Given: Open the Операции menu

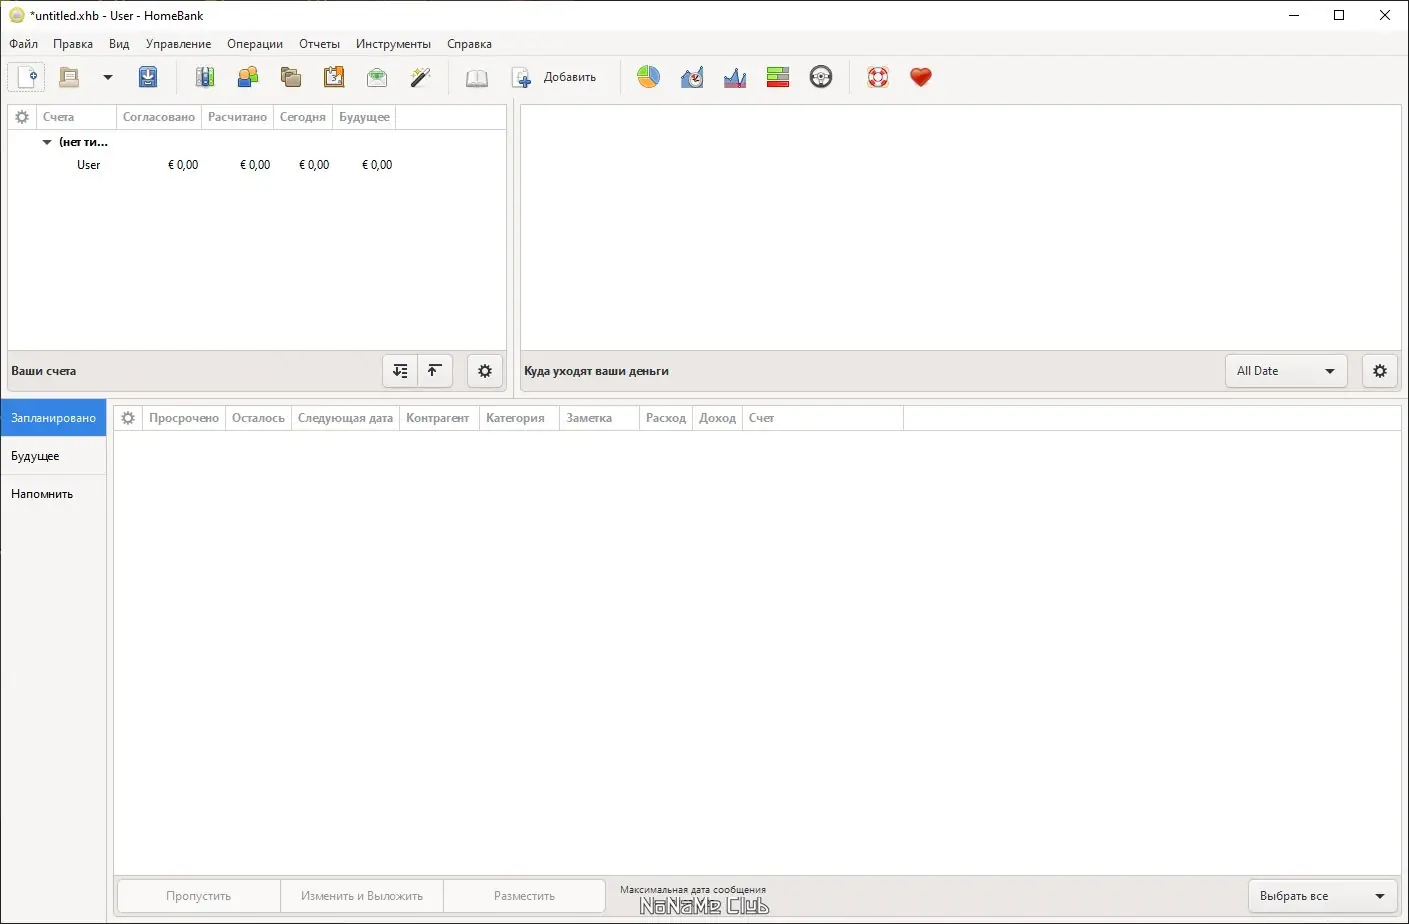Looking at the screenshot, I should point(255,44).
